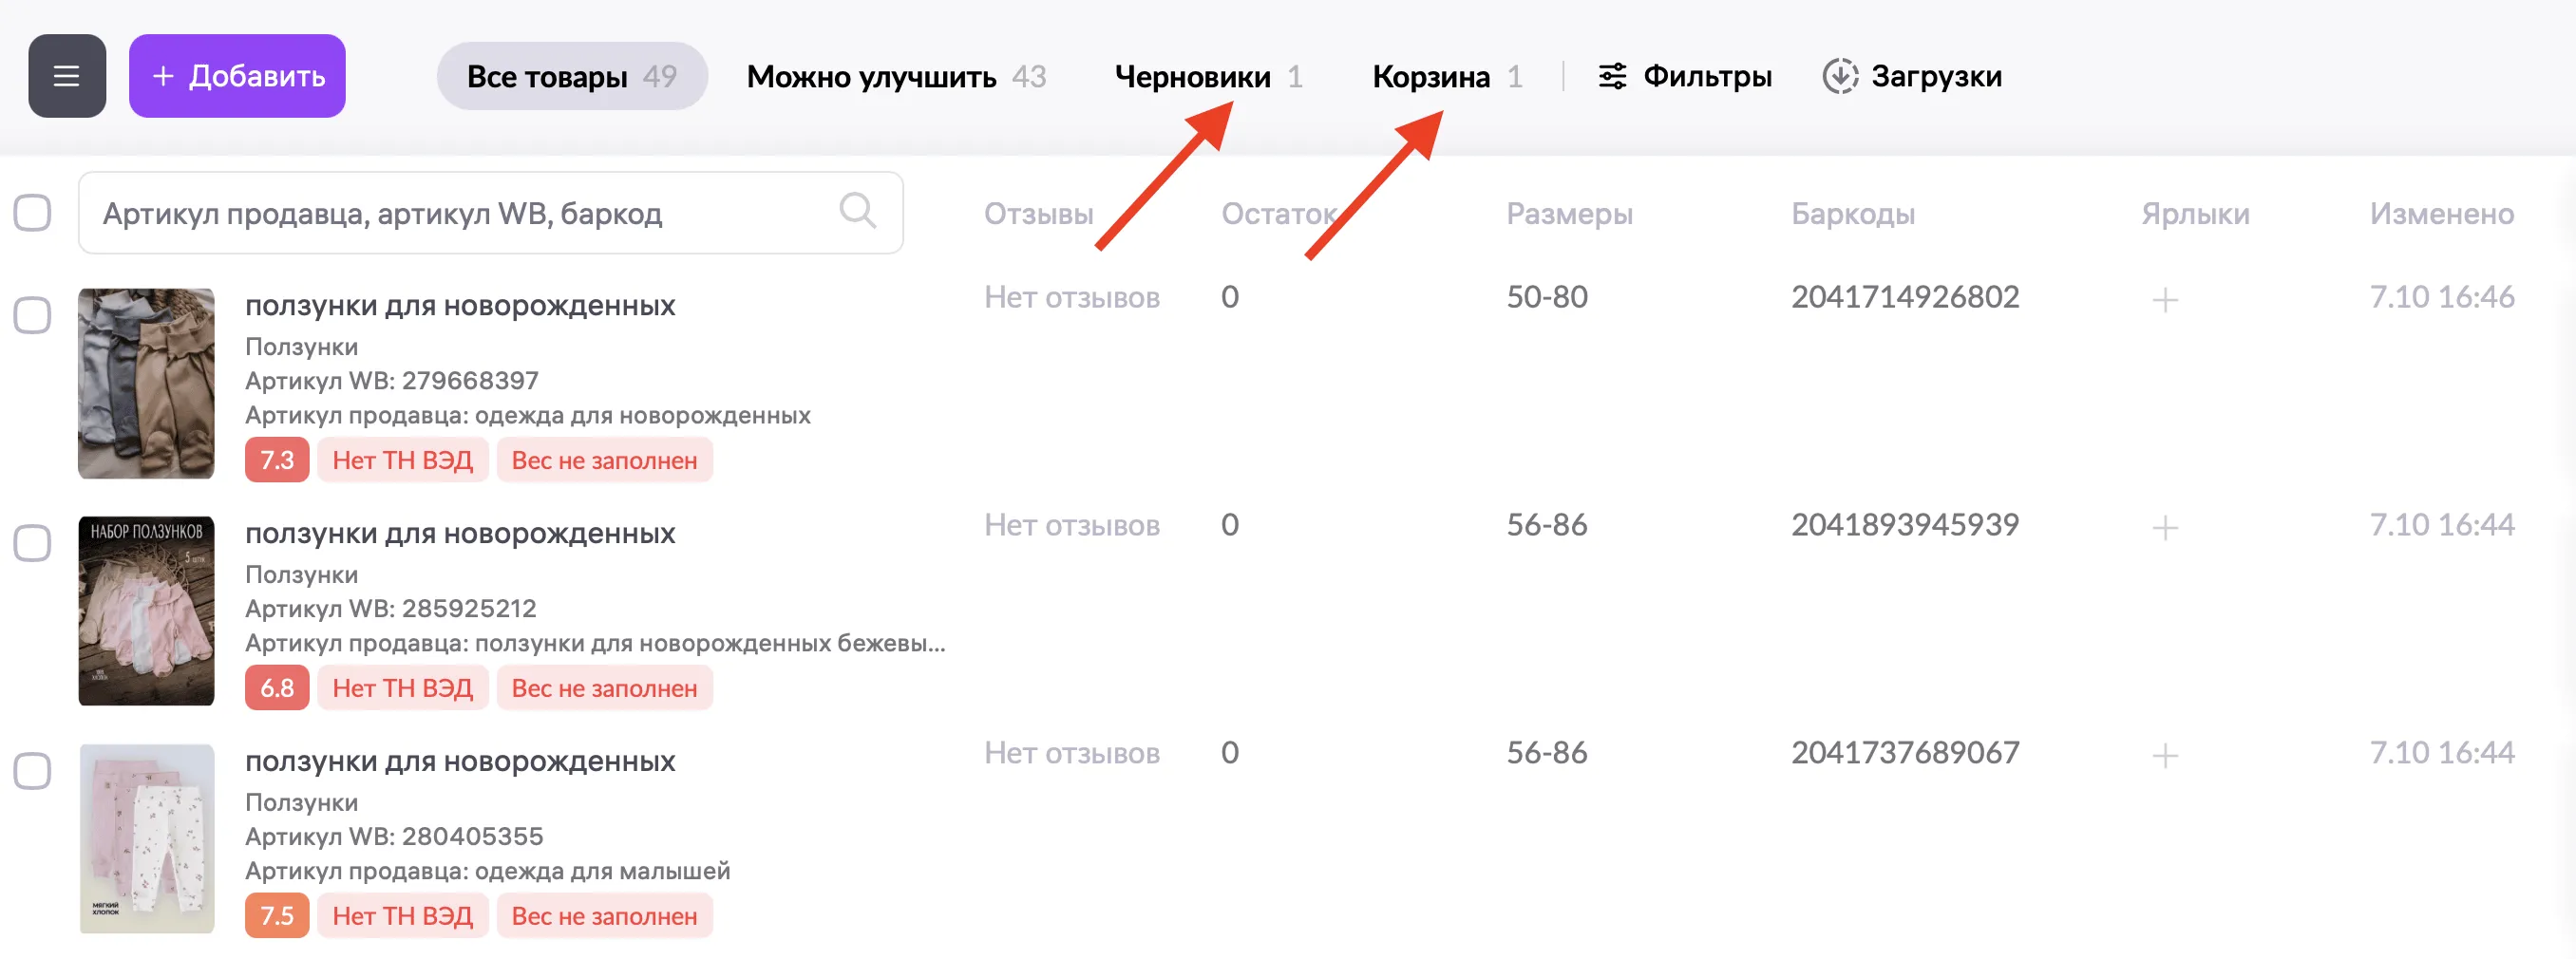This screenshot has height=959, width=2576.
Task: Click the 6.8 rating badge
Action: tap(276, 687)
